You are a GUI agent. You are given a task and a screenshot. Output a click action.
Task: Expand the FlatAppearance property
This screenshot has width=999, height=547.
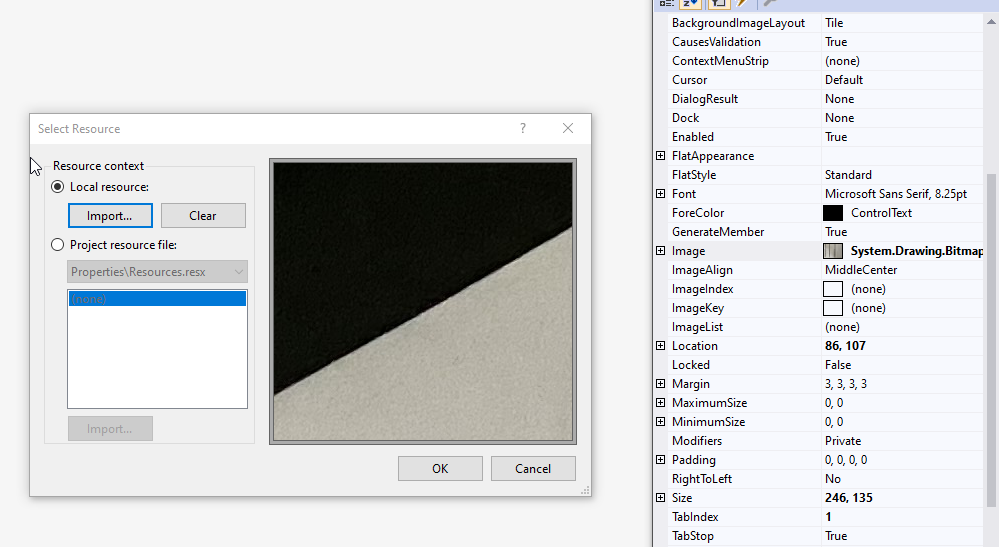tap(661, 155)
